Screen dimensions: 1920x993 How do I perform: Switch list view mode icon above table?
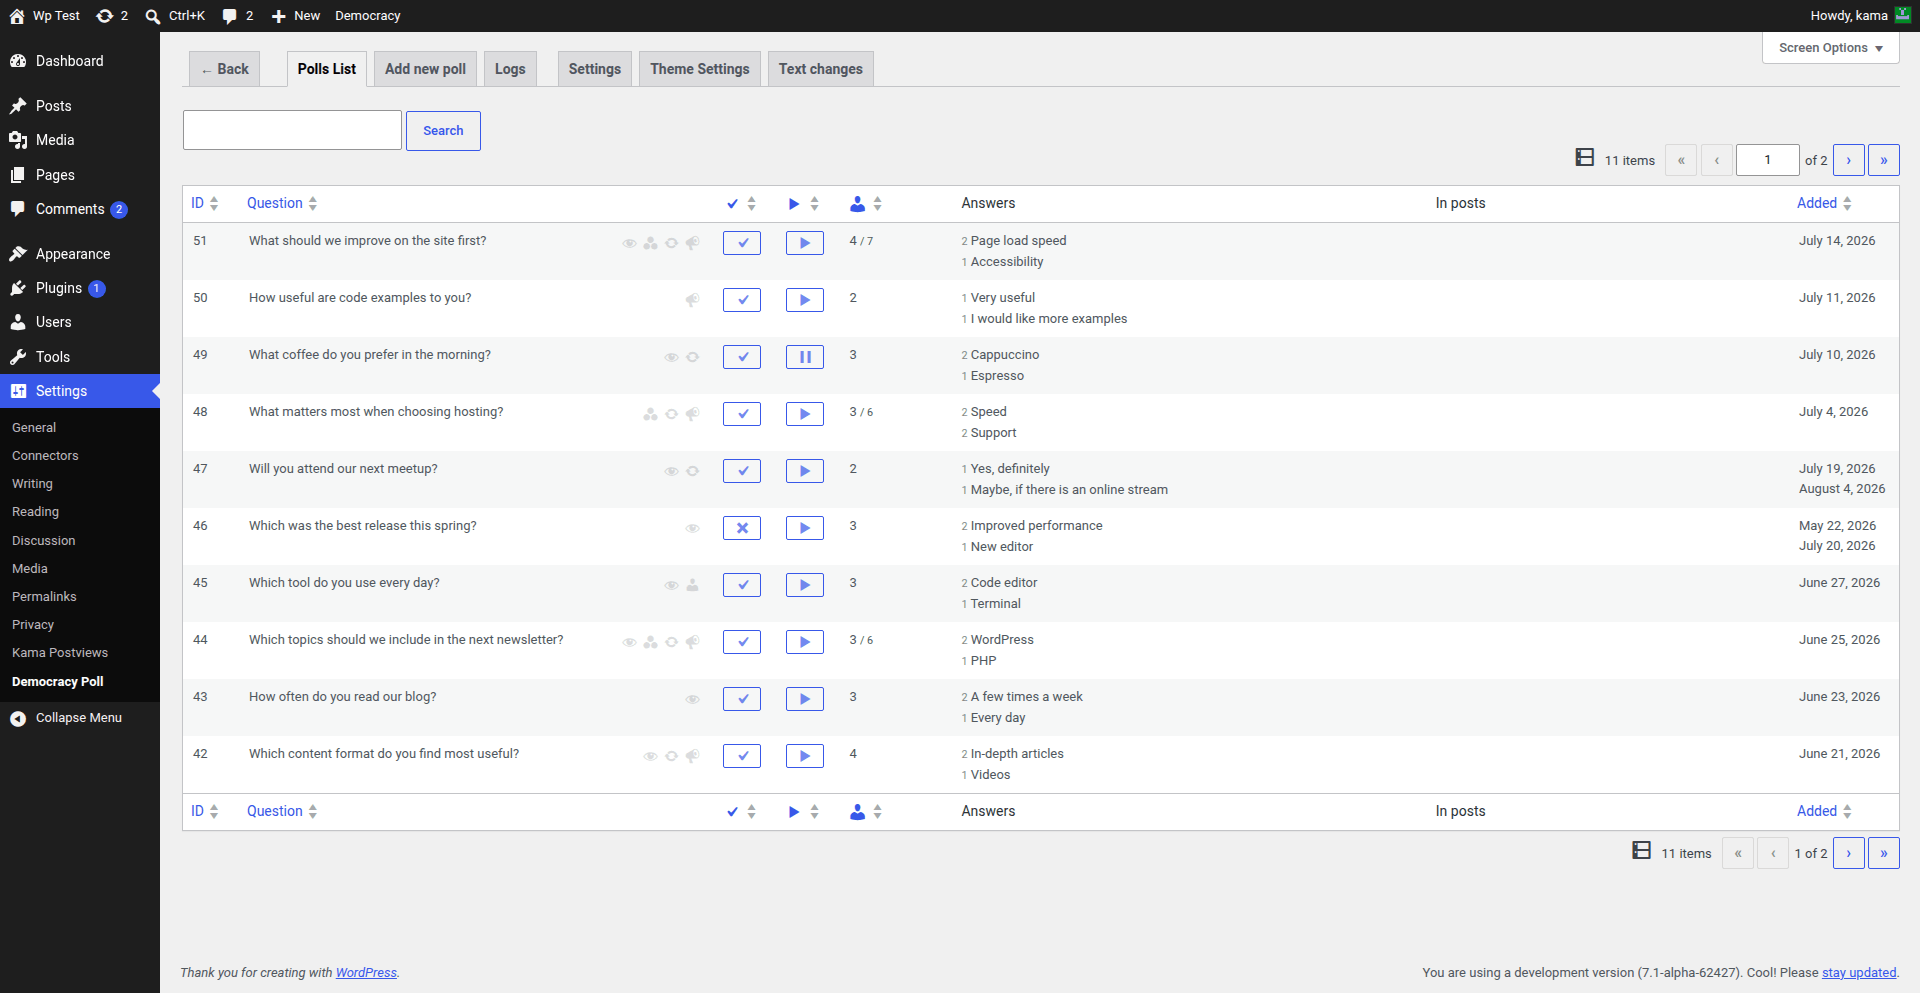(x=1585, y=158)
